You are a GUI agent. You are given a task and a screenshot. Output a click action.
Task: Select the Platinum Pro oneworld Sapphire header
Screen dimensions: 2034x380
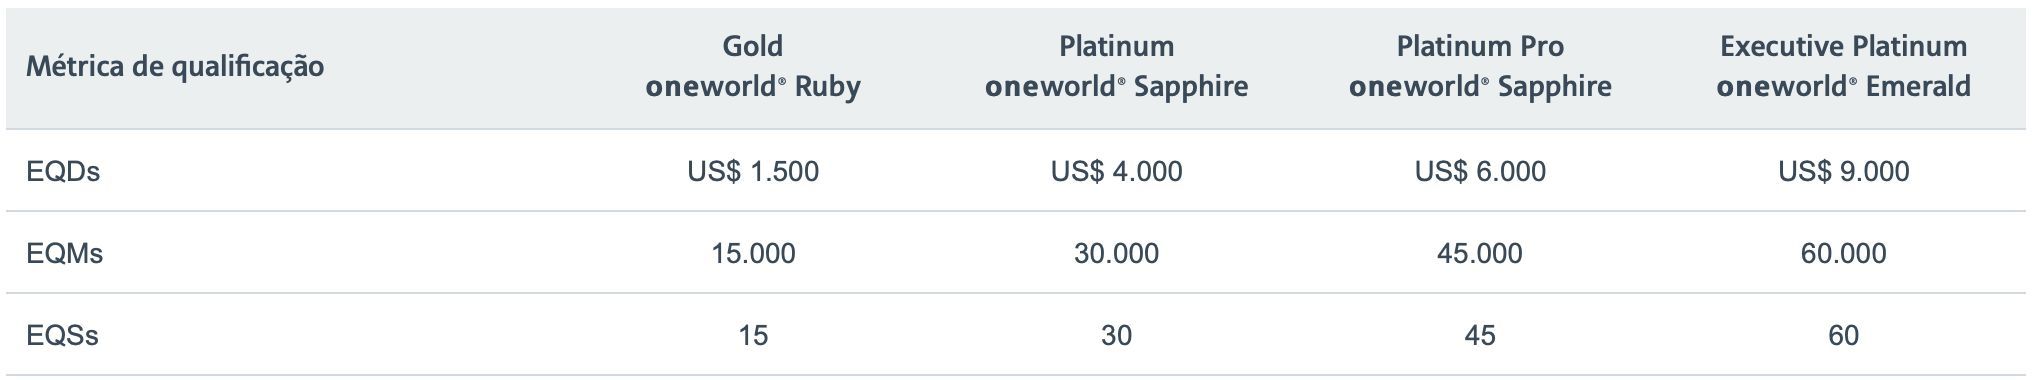pyautogui.click(x=1480, y=66)
